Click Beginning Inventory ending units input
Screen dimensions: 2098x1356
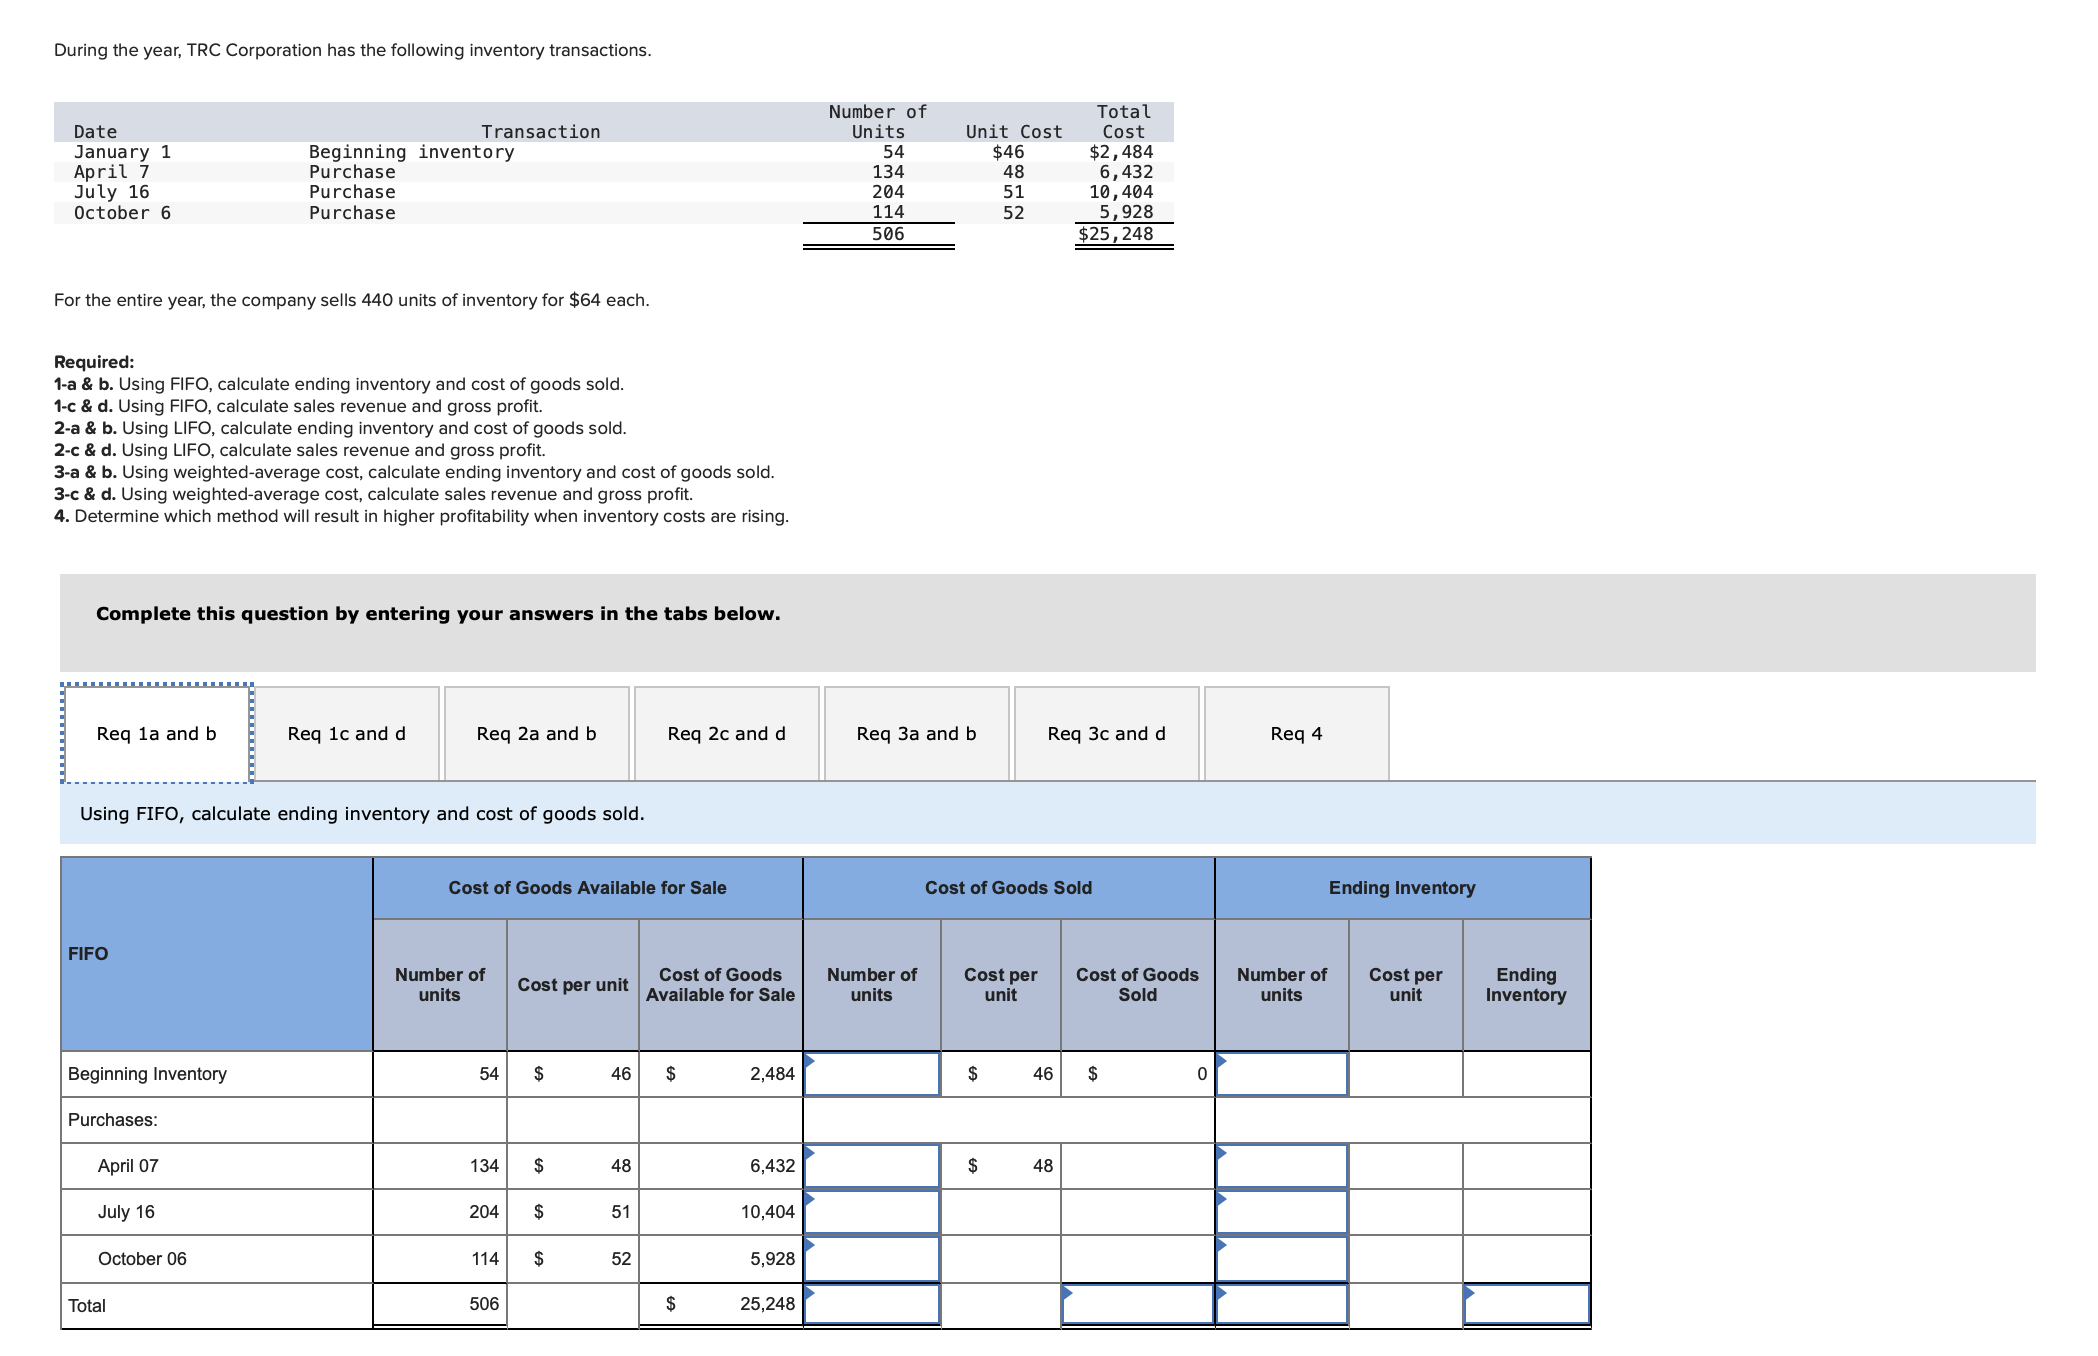[x=1281, y=1074]
